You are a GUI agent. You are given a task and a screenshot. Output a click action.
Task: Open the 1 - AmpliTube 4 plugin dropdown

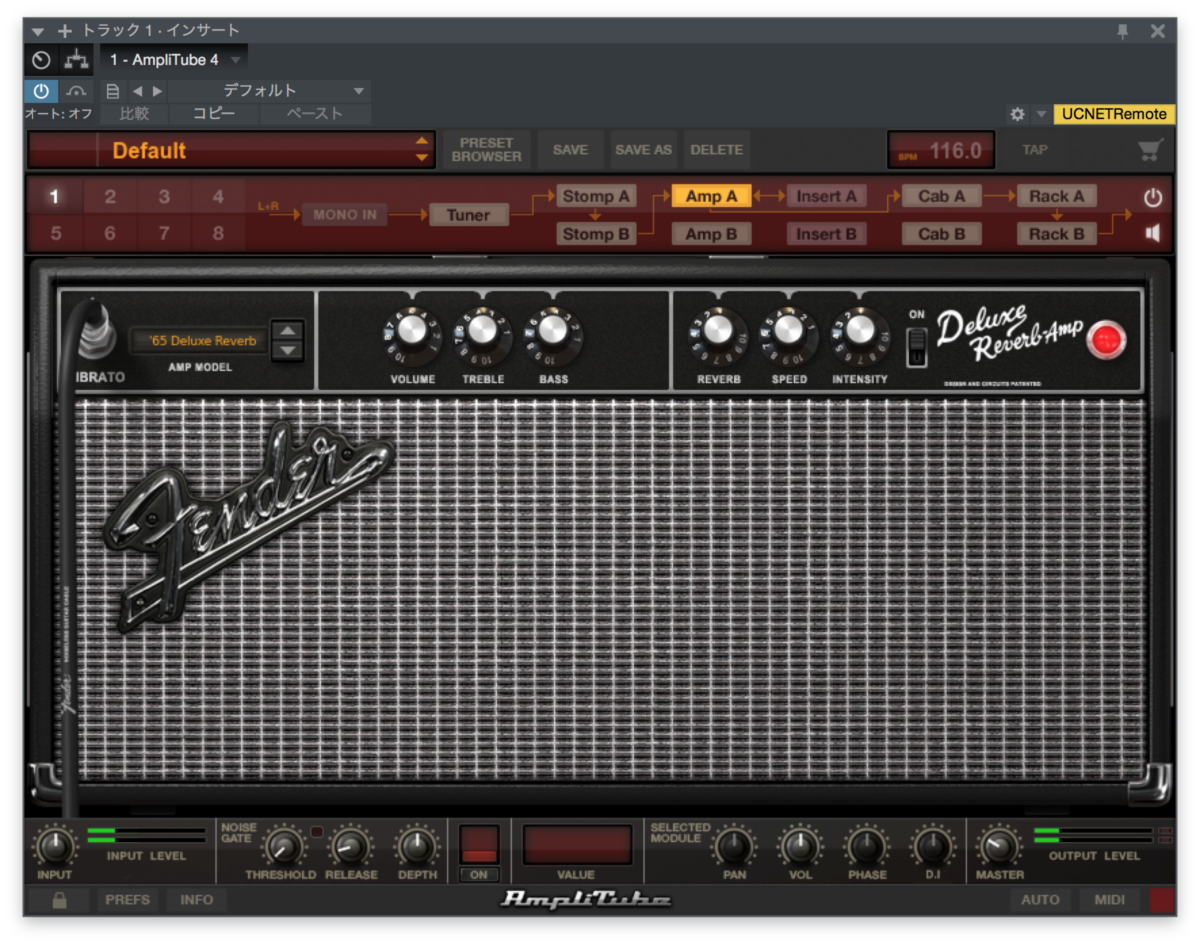click(x=174, y=60)
